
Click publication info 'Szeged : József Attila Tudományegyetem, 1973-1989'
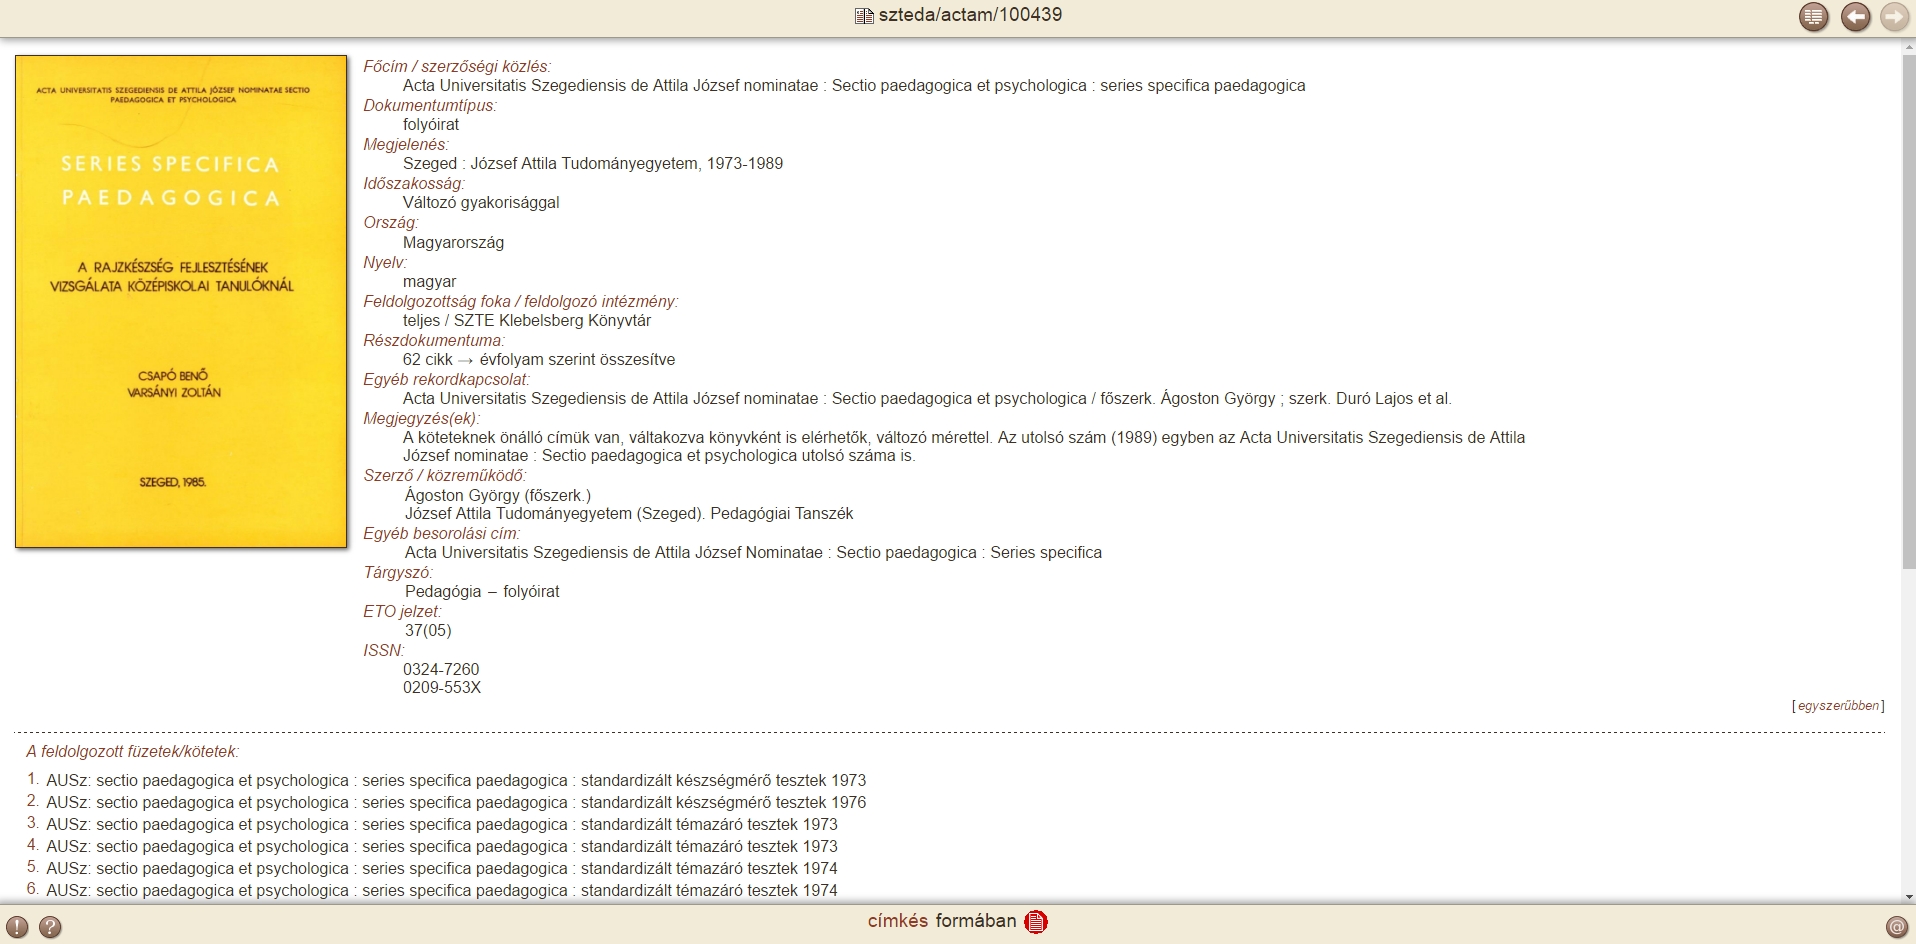593,164
